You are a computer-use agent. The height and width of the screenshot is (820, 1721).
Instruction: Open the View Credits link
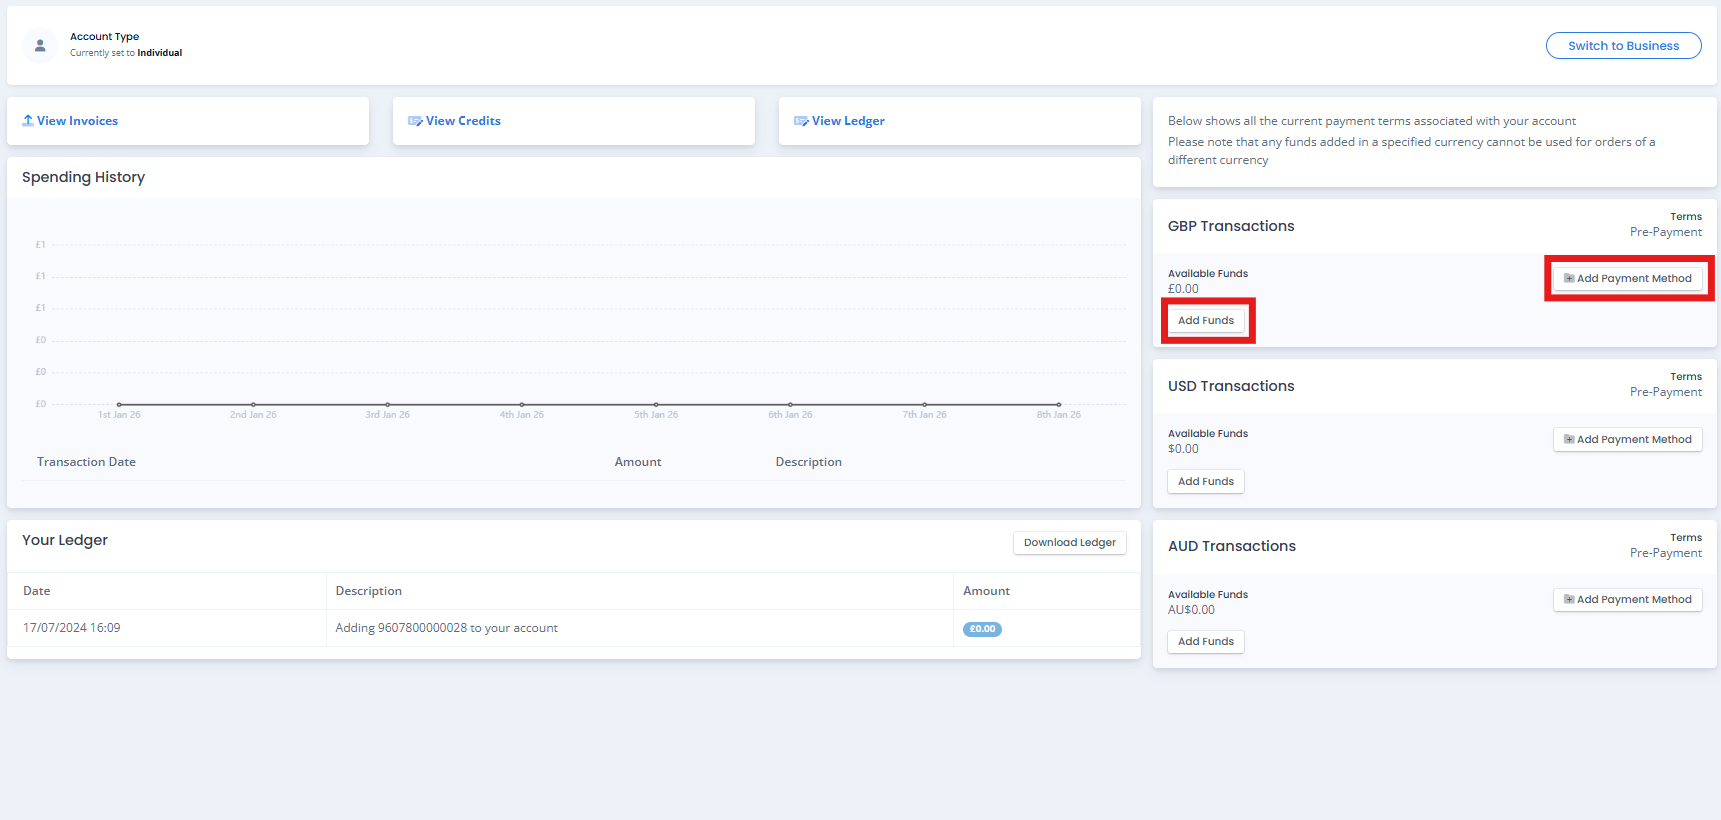click(x=463, y=121)
